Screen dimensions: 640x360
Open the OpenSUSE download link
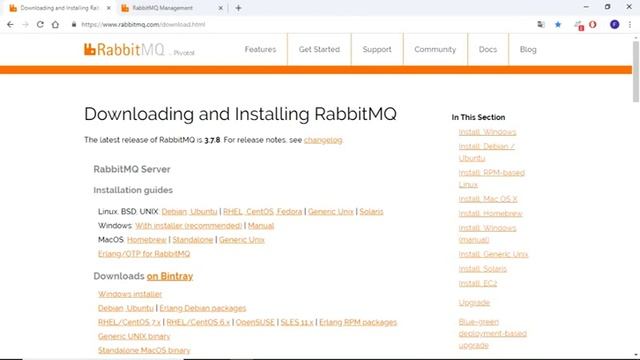coord(255,322)
